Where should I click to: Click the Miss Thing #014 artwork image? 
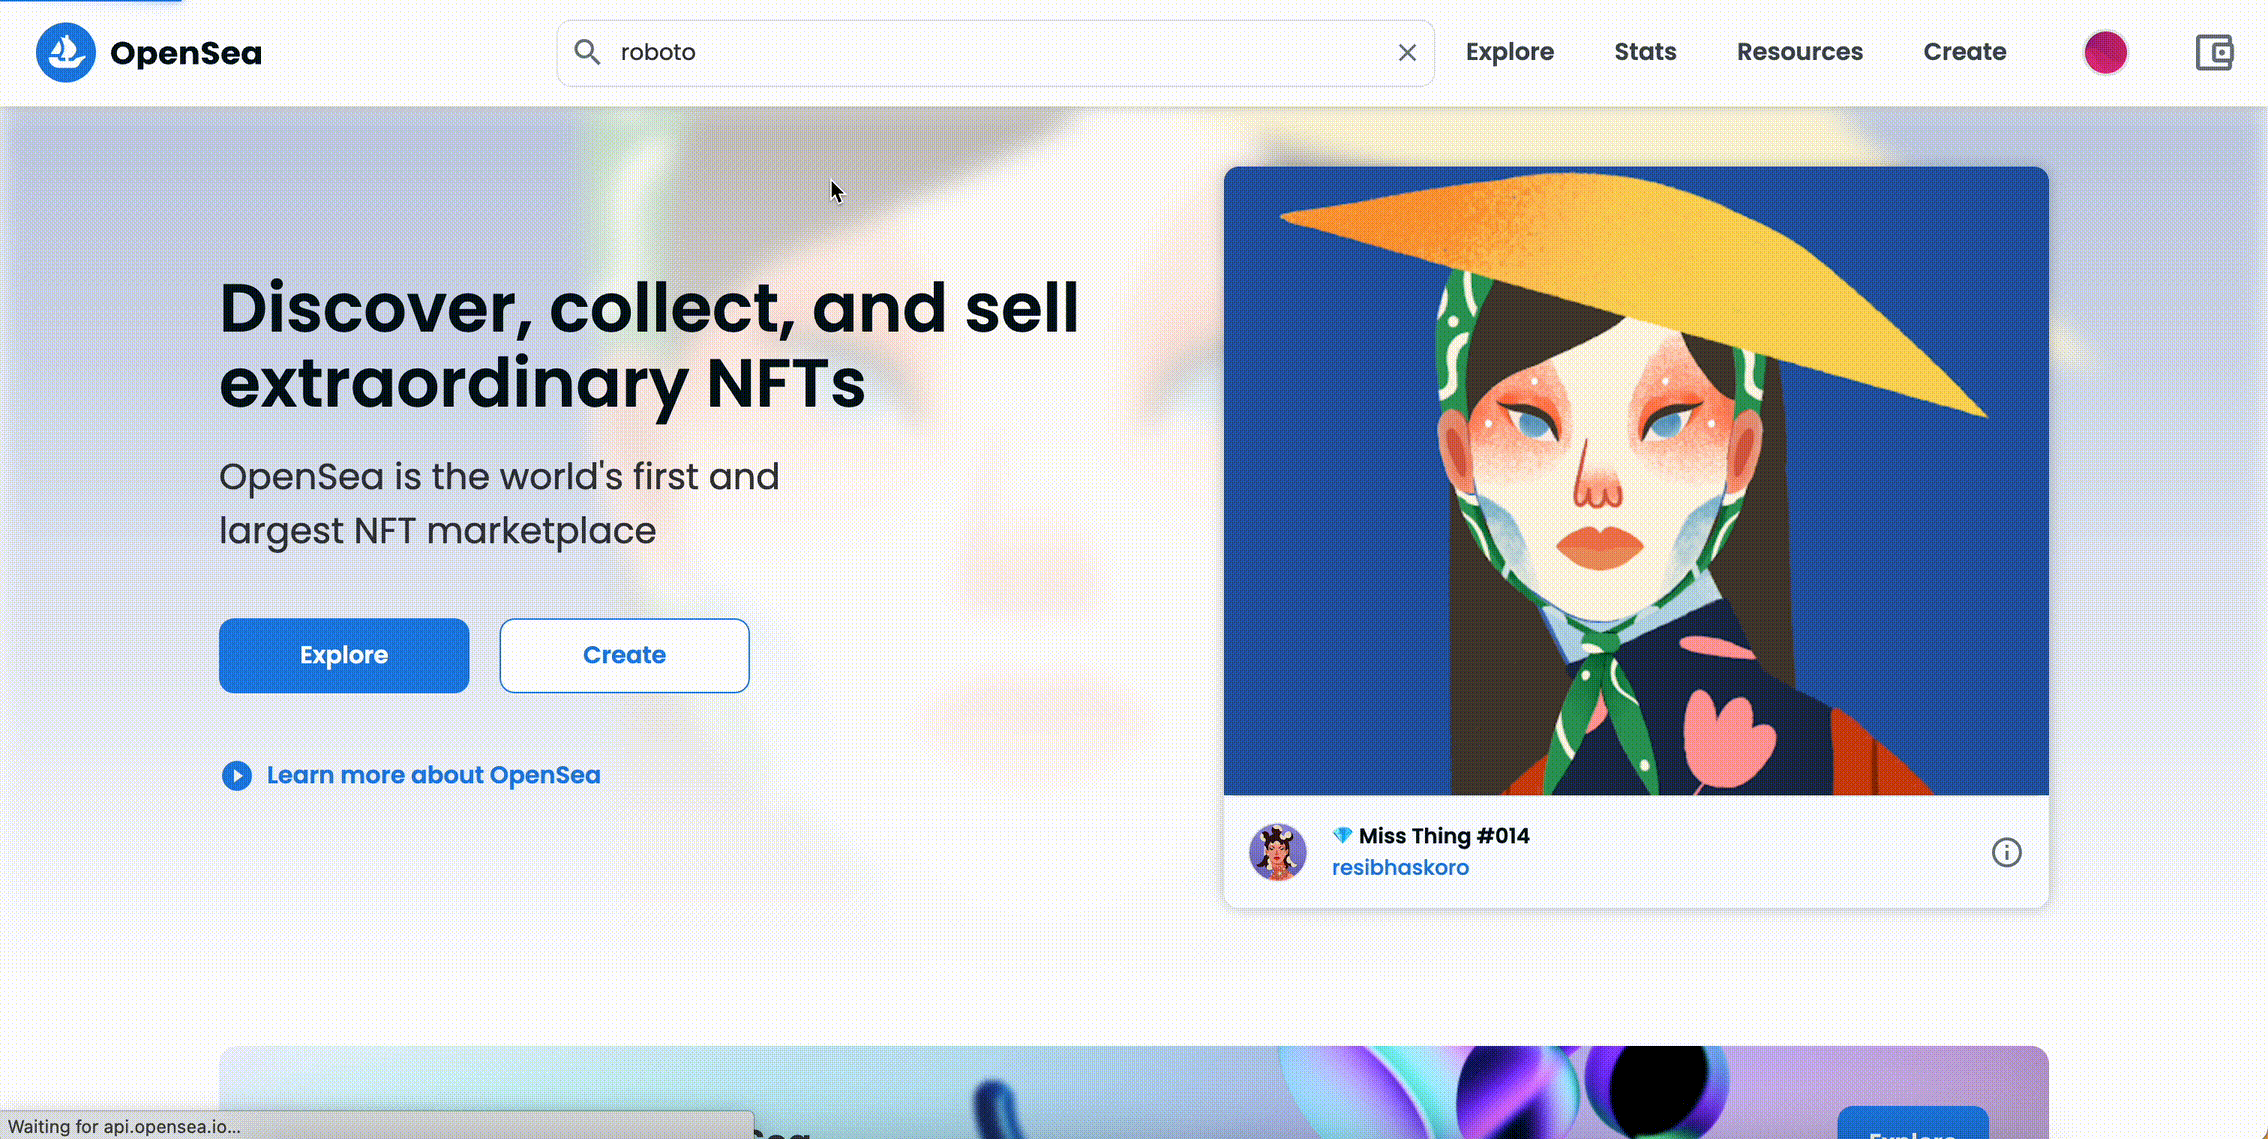[1635, 480]
